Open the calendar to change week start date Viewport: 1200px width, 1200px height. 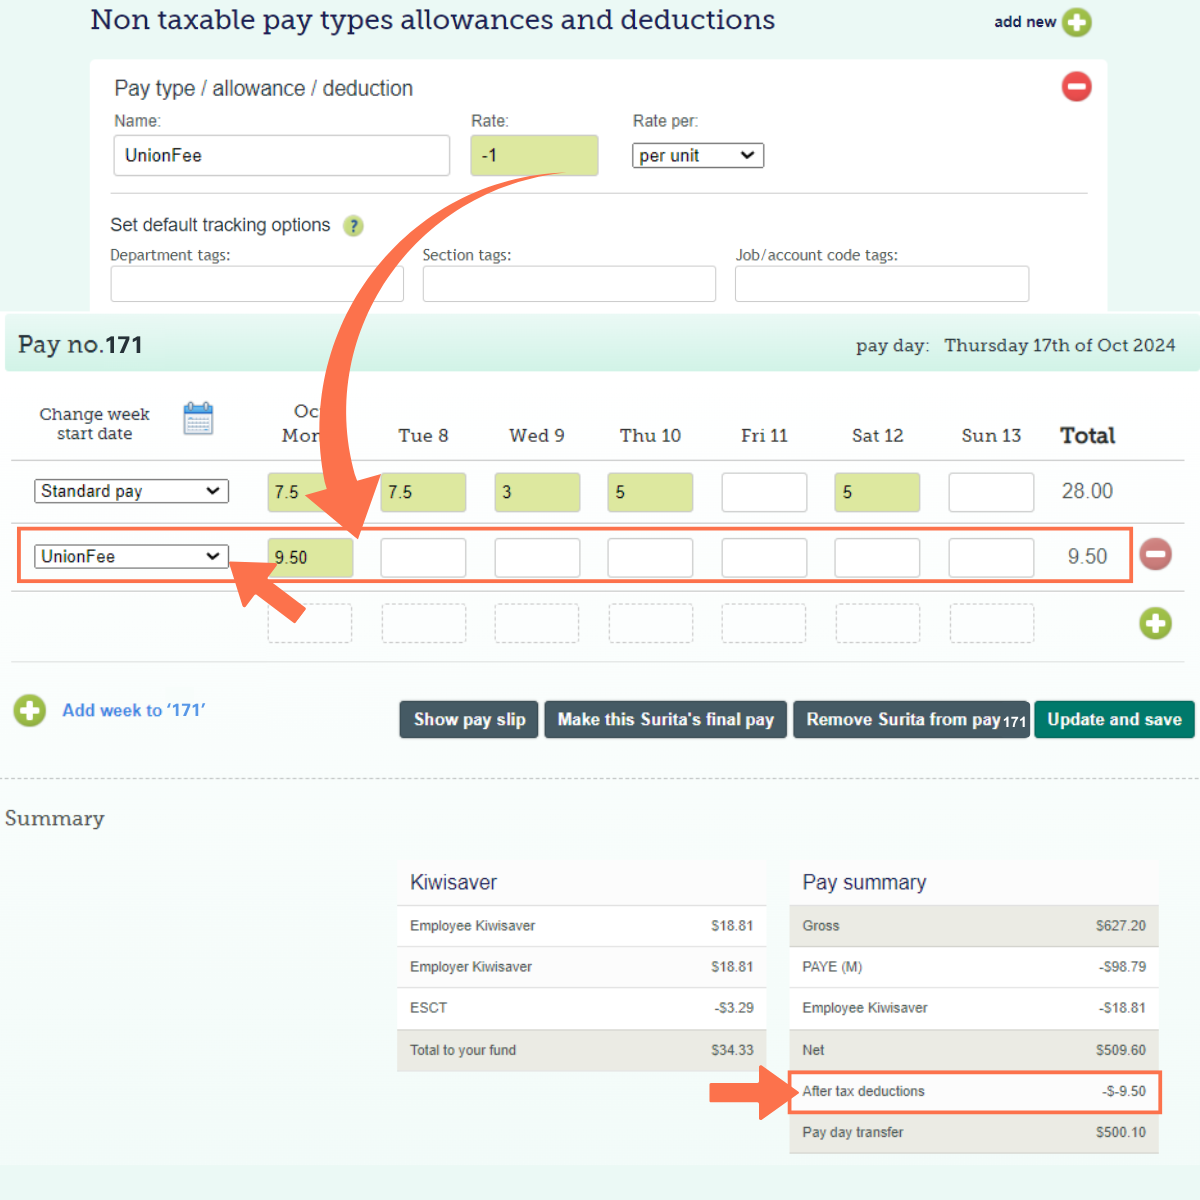pyautogui.click(x=198, y=419)
